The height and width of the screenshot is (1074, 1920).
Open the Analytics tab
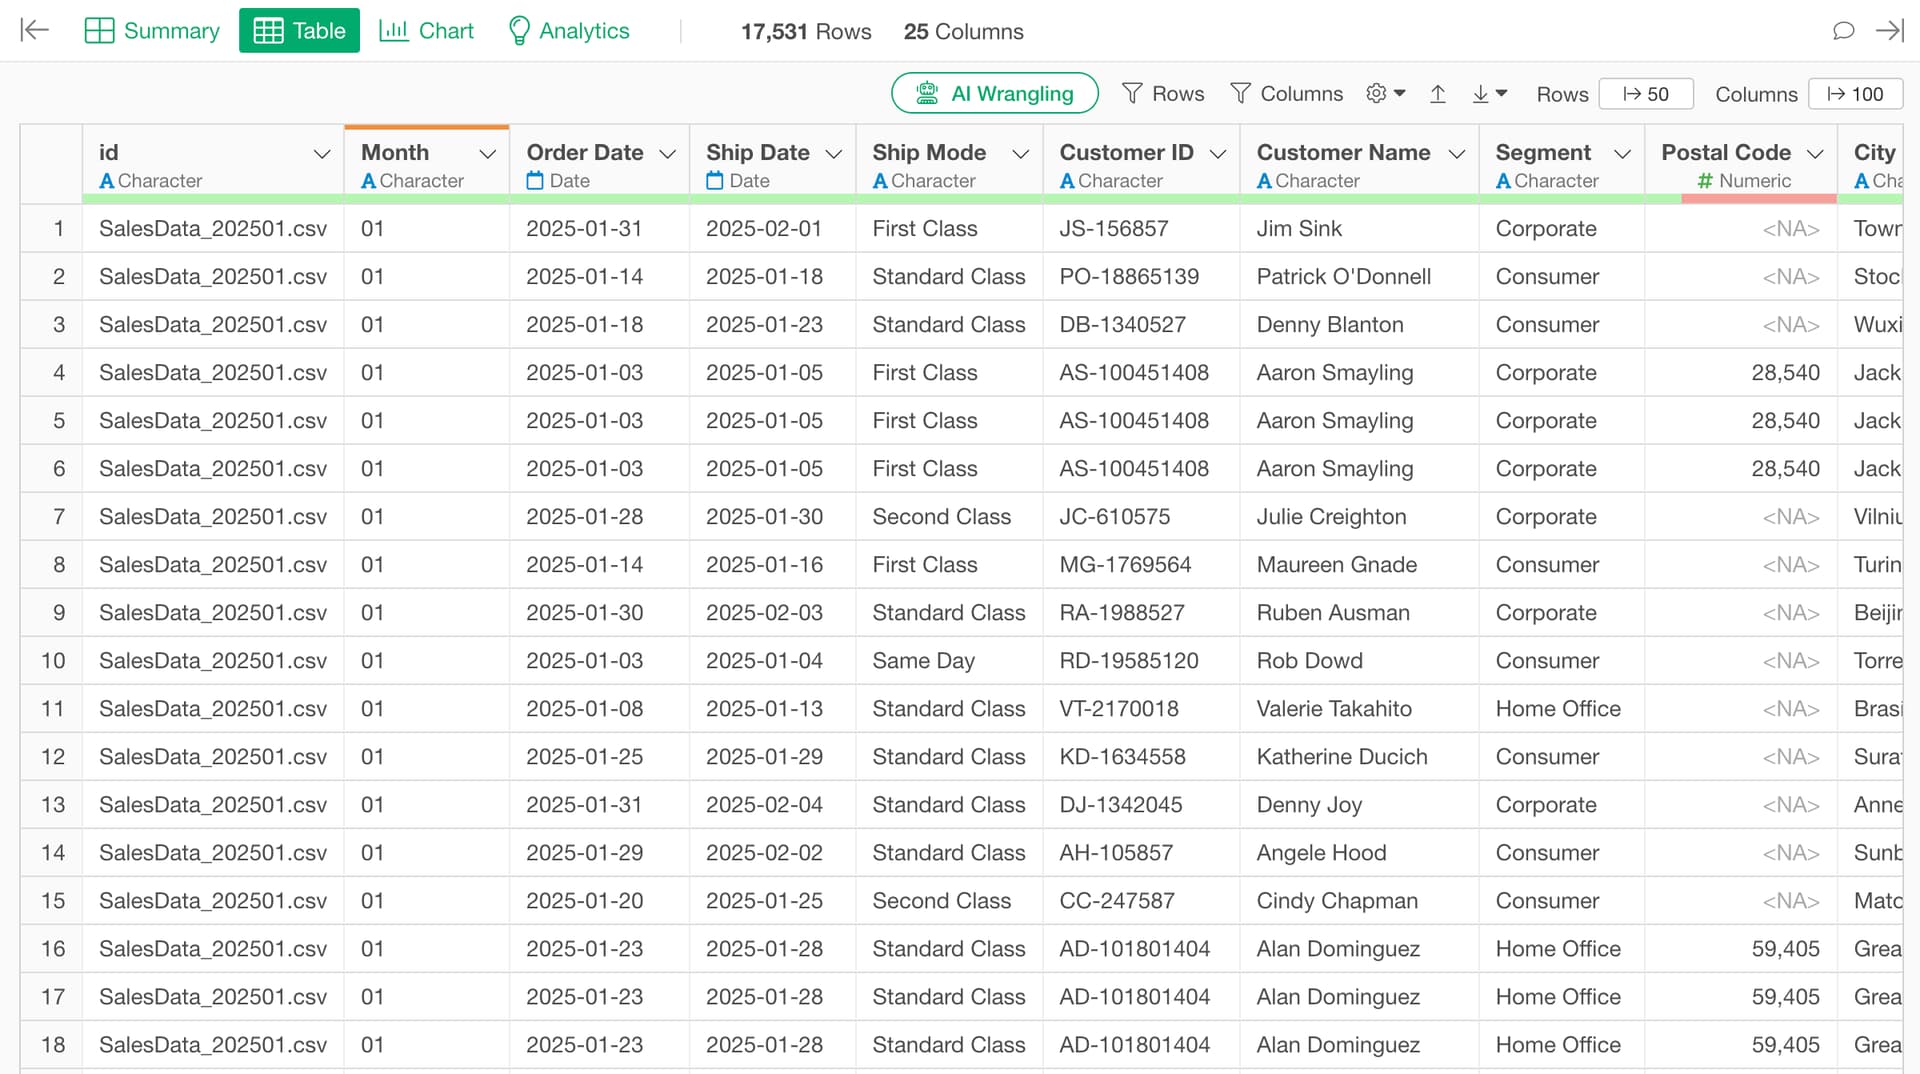pos(569,31)
